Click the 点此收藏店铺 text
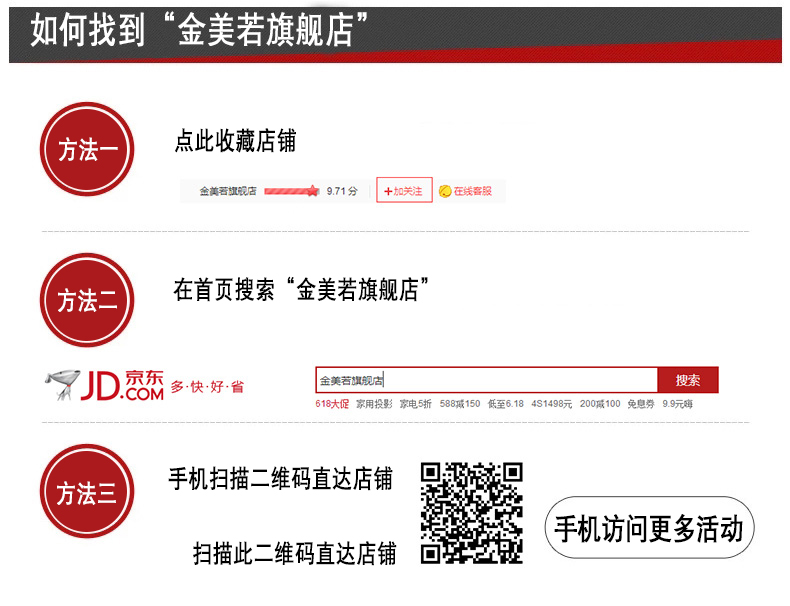This screenshot has height=606, width=790. [235, 141]
